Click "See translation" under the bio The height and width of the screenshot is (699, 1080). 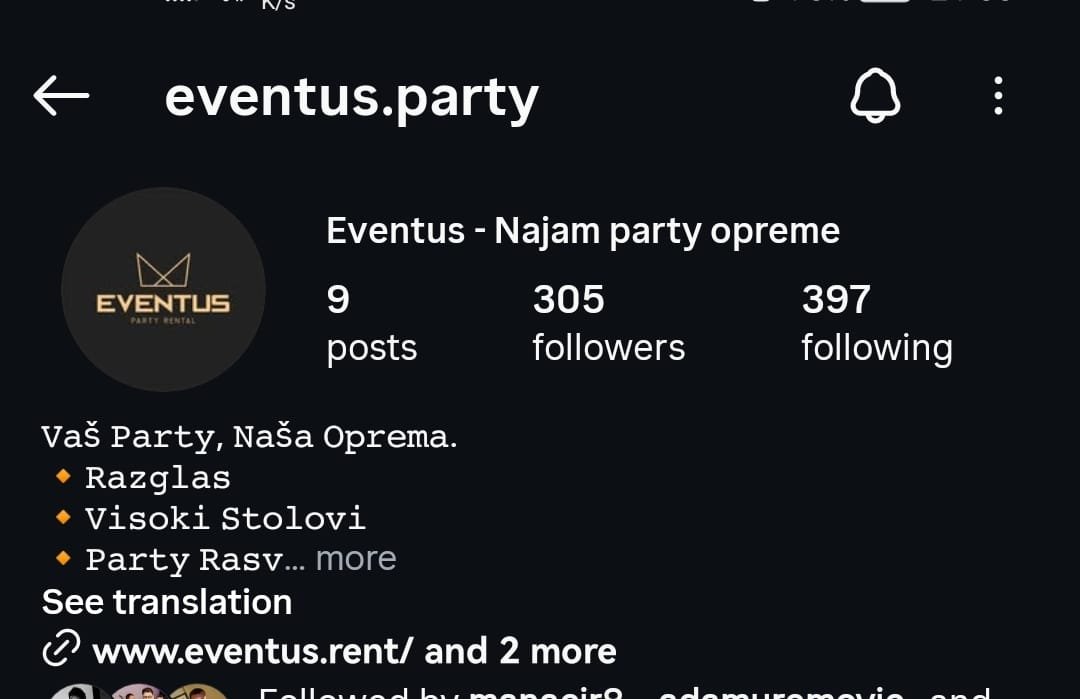[167, 602]
